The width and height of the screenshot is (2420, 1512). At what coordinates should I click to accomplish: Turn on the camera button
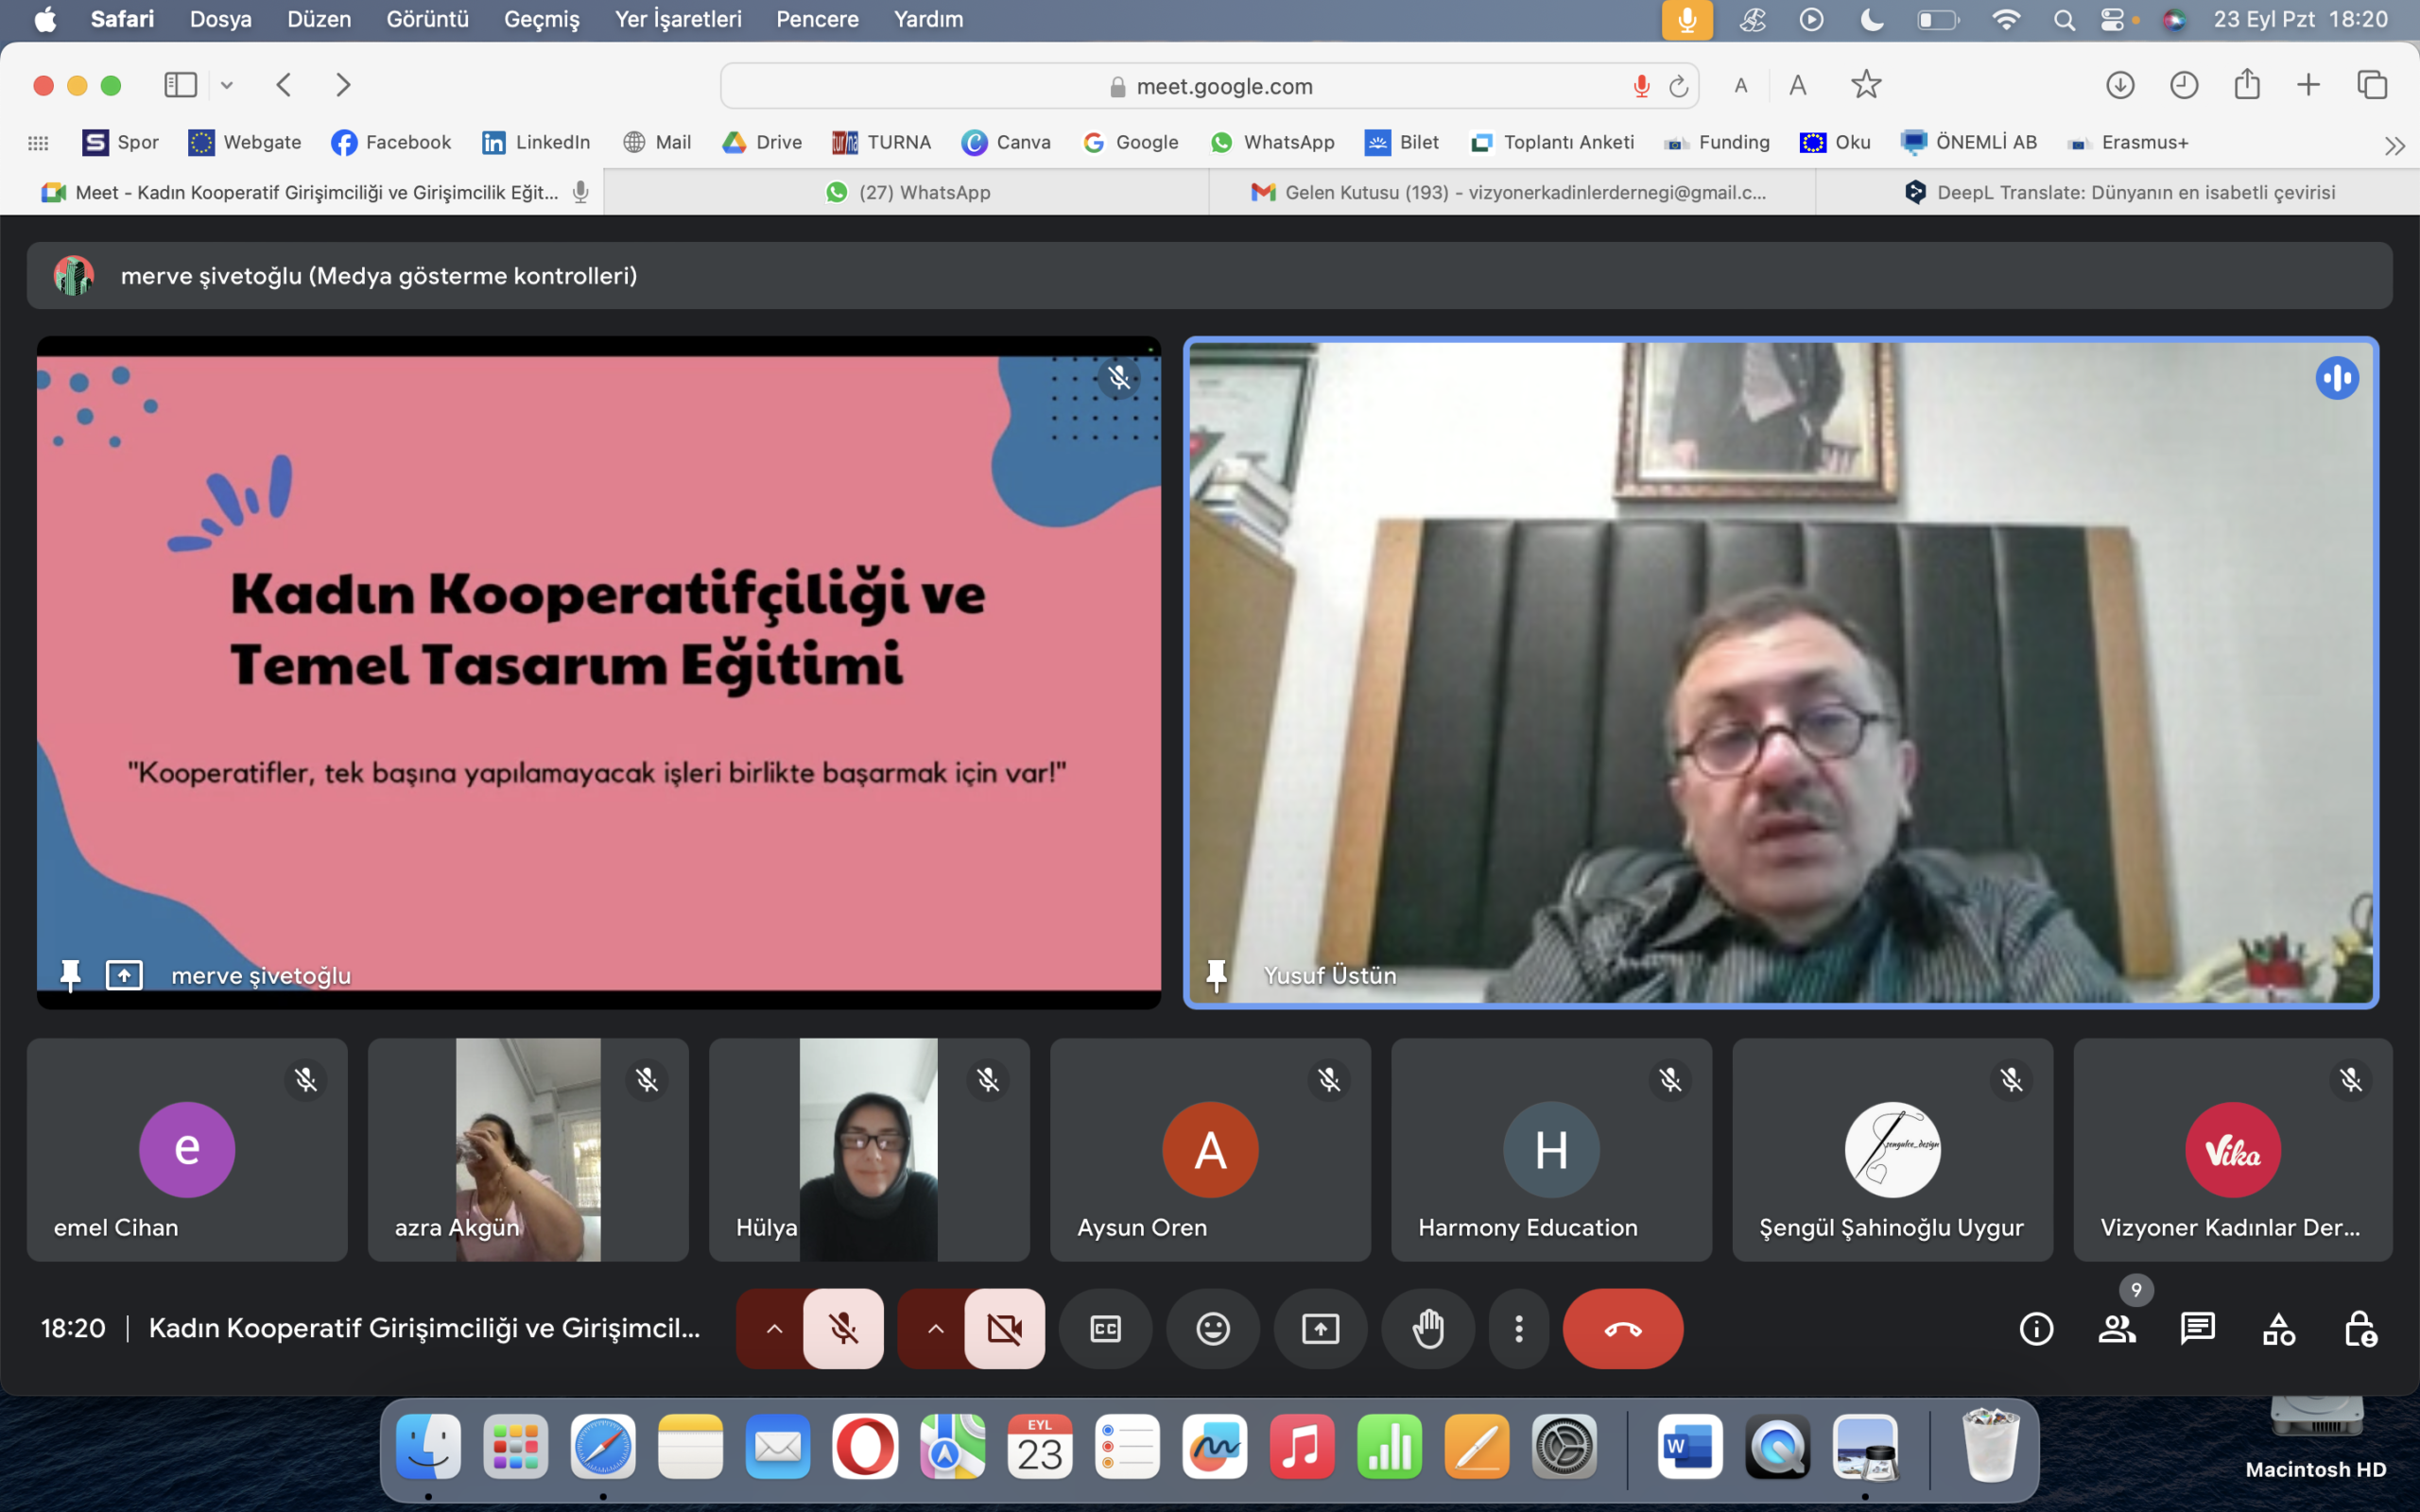tap(1004, 1329)
